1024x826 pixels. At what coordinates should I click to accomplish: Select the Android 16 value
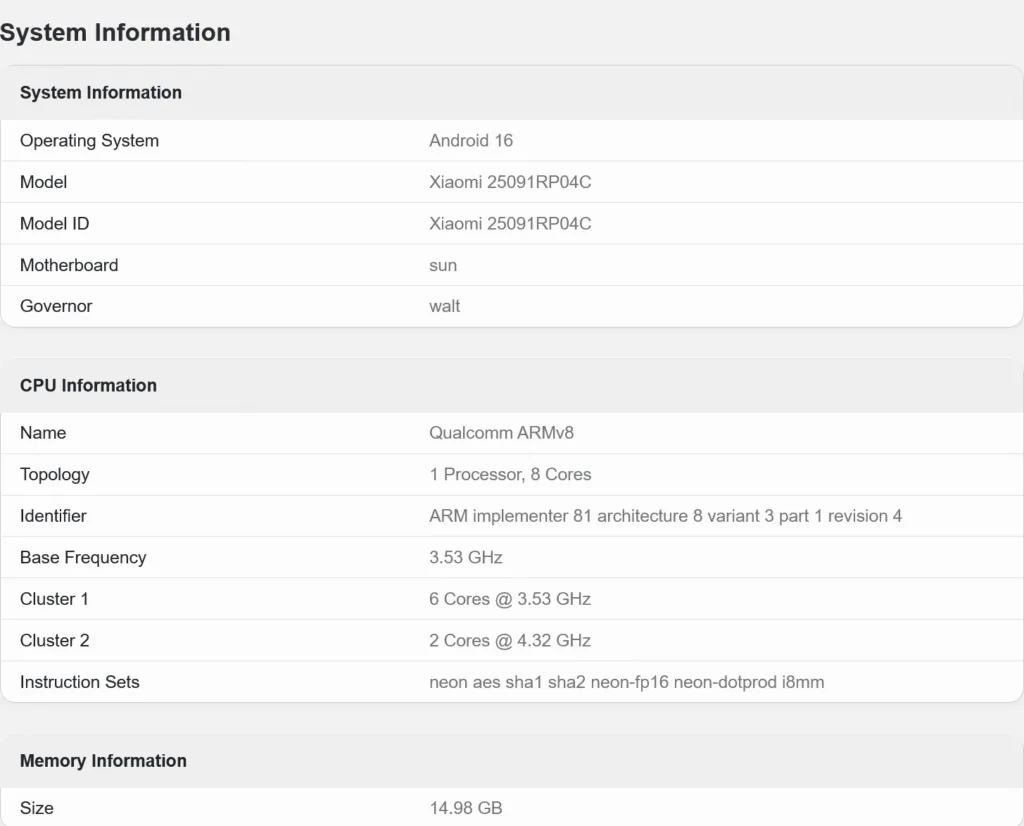(x=471, y=140)
